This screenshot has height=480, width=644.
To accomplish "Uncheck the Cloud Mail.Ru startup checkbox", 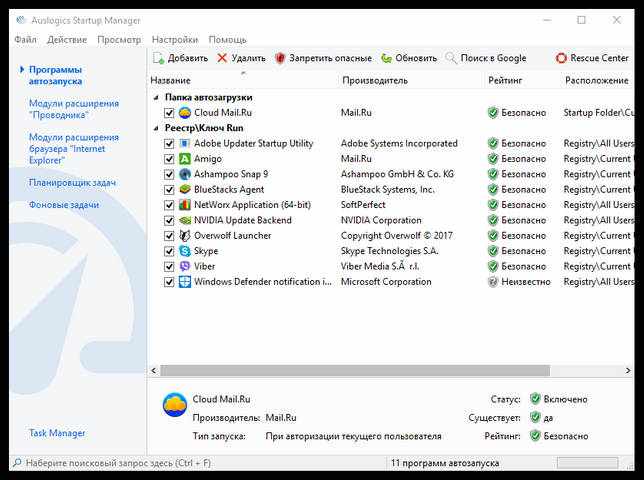I will (169, 113).
